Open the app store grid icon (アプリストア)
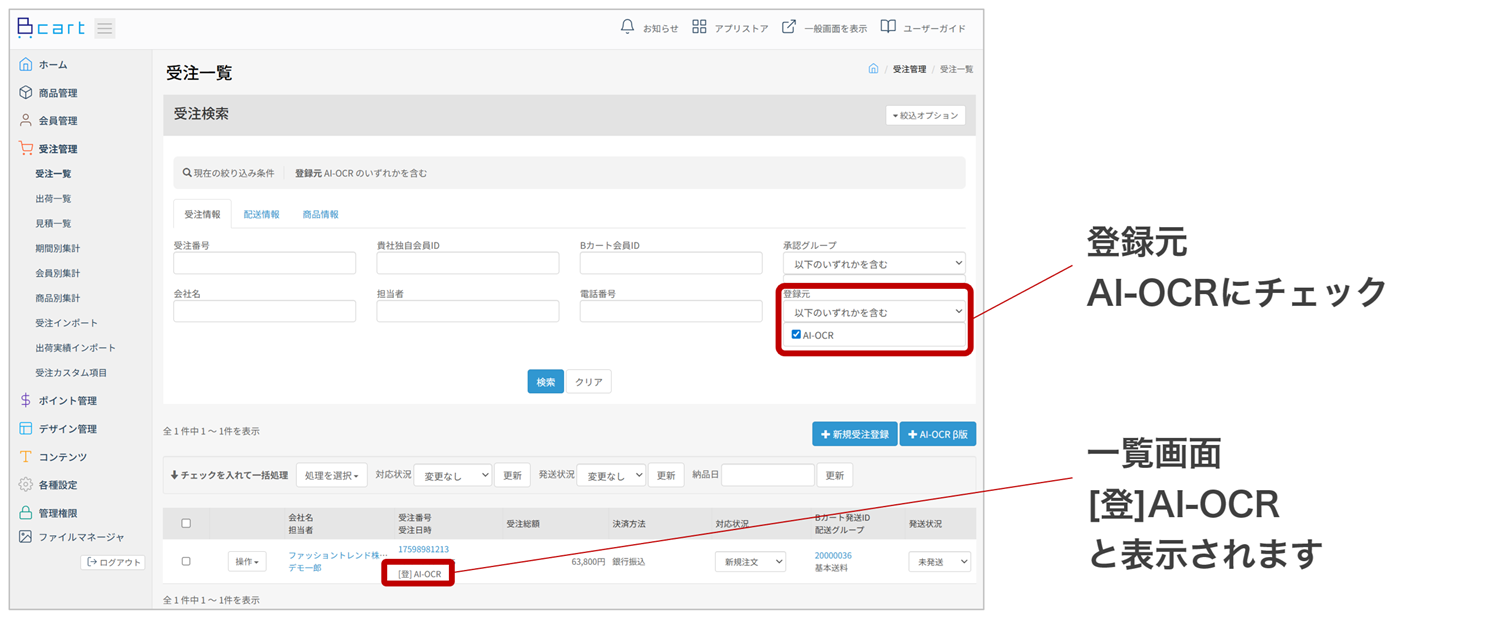This screenshot has width=1500, height=624. [699, 27]
